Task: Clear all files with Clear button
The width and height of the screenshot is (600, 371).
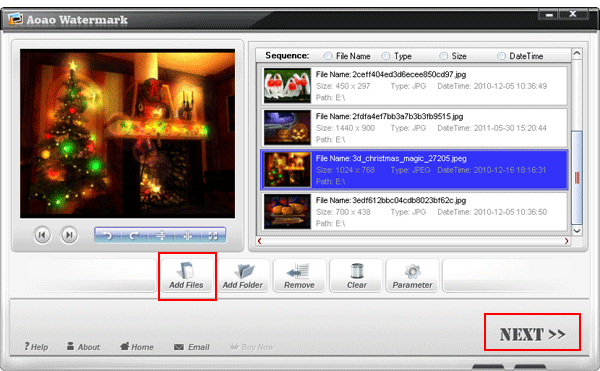Action: [x=356, y=275]
